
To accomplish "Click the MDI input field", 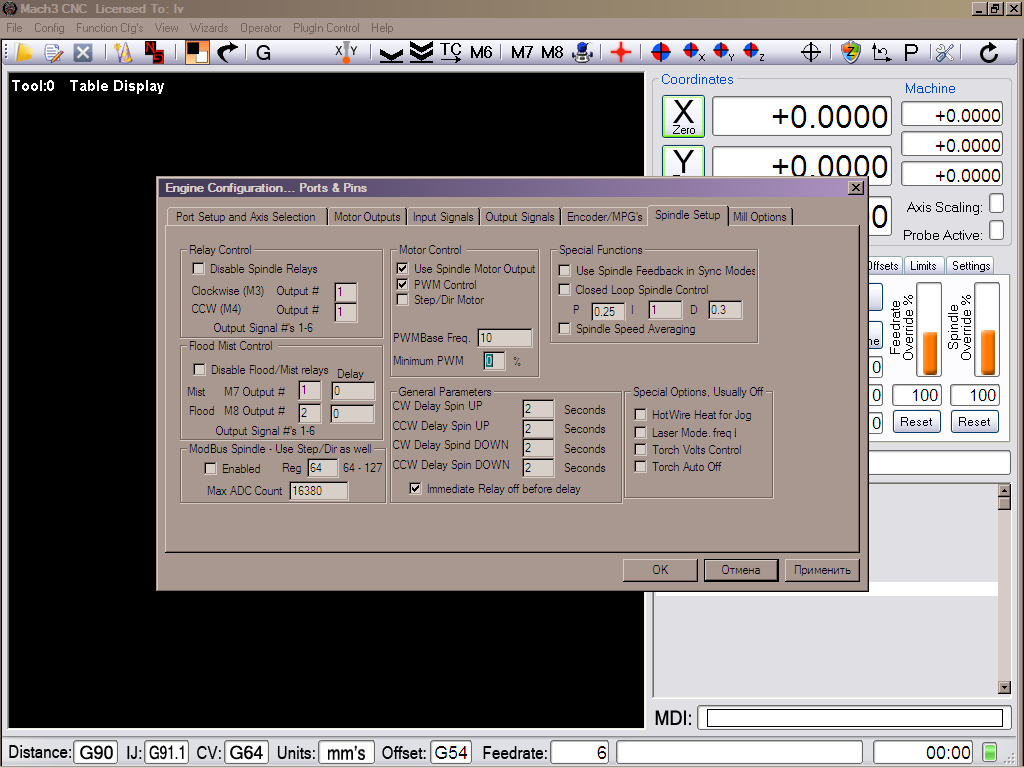I will [855, 718].
